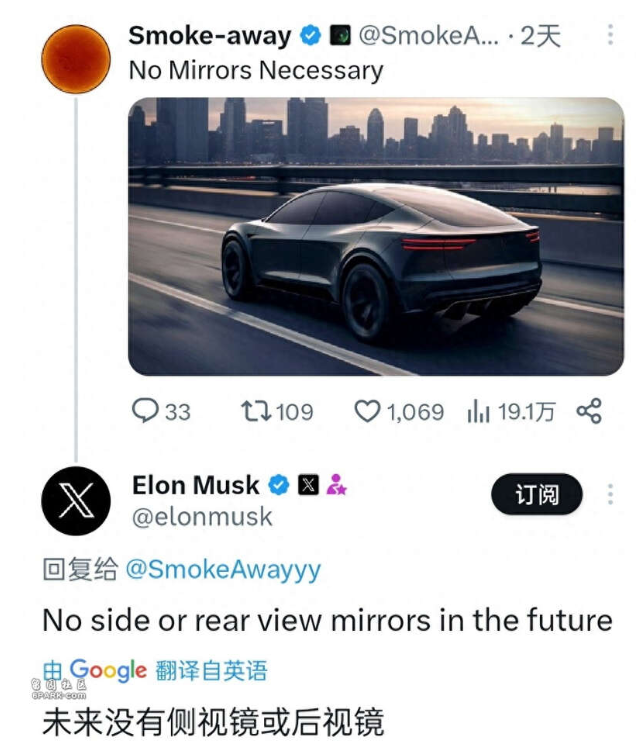
Task: Open Elon Musk's X logo avatar
Action: point(76,500)
